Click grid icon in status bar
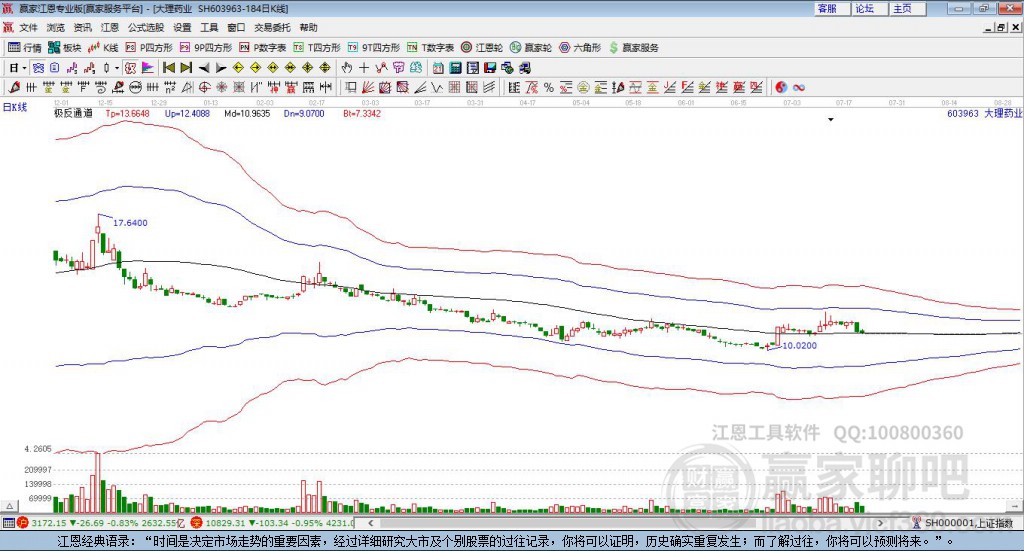 [x=8, y=523]
